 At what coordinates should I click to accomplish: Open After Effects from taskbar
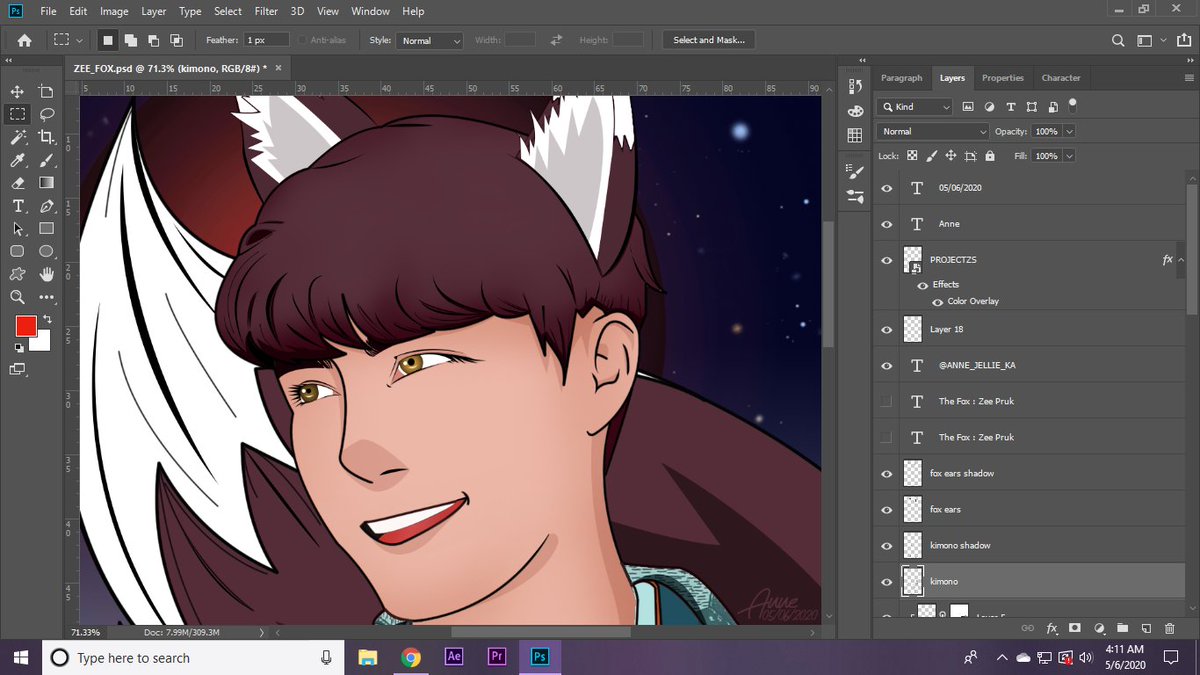[x=453, y=657]
